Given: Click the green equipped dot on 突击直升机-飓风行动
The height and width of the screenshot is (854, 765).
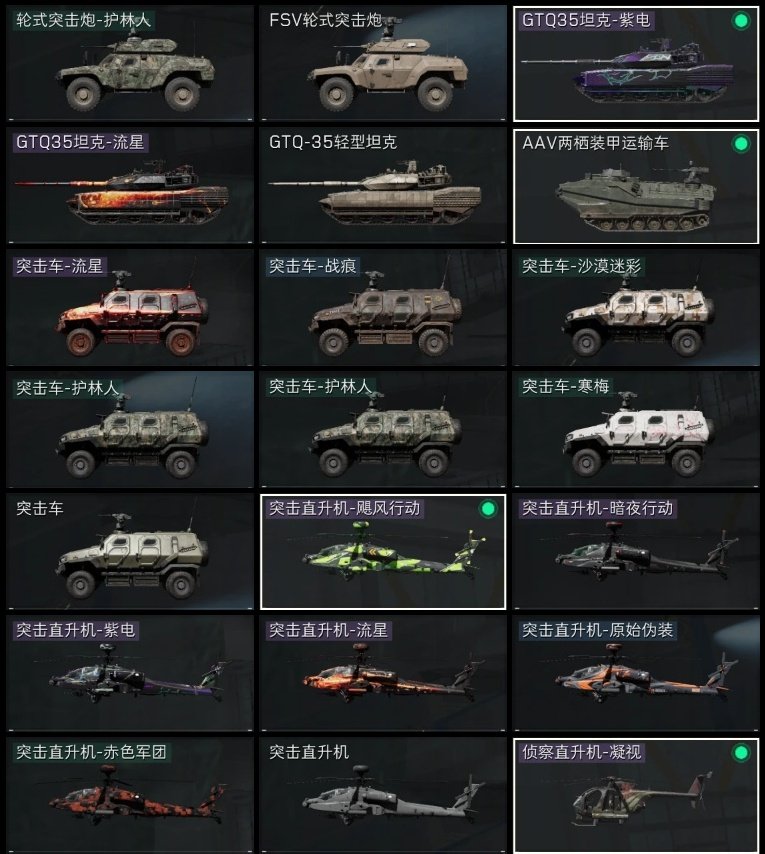Looking at the screenshot, I should click(488, 509).
